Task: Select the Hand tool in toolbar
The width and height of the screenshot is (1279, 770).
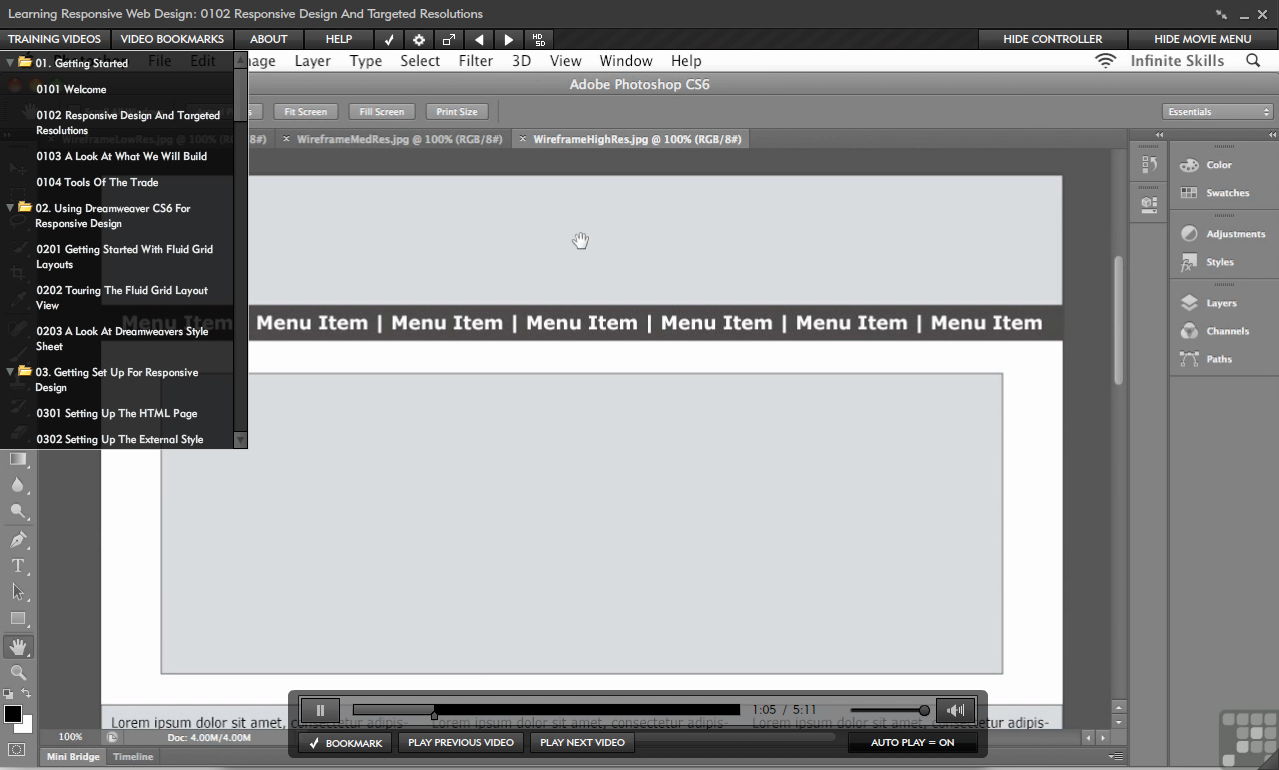Action: 18,647
